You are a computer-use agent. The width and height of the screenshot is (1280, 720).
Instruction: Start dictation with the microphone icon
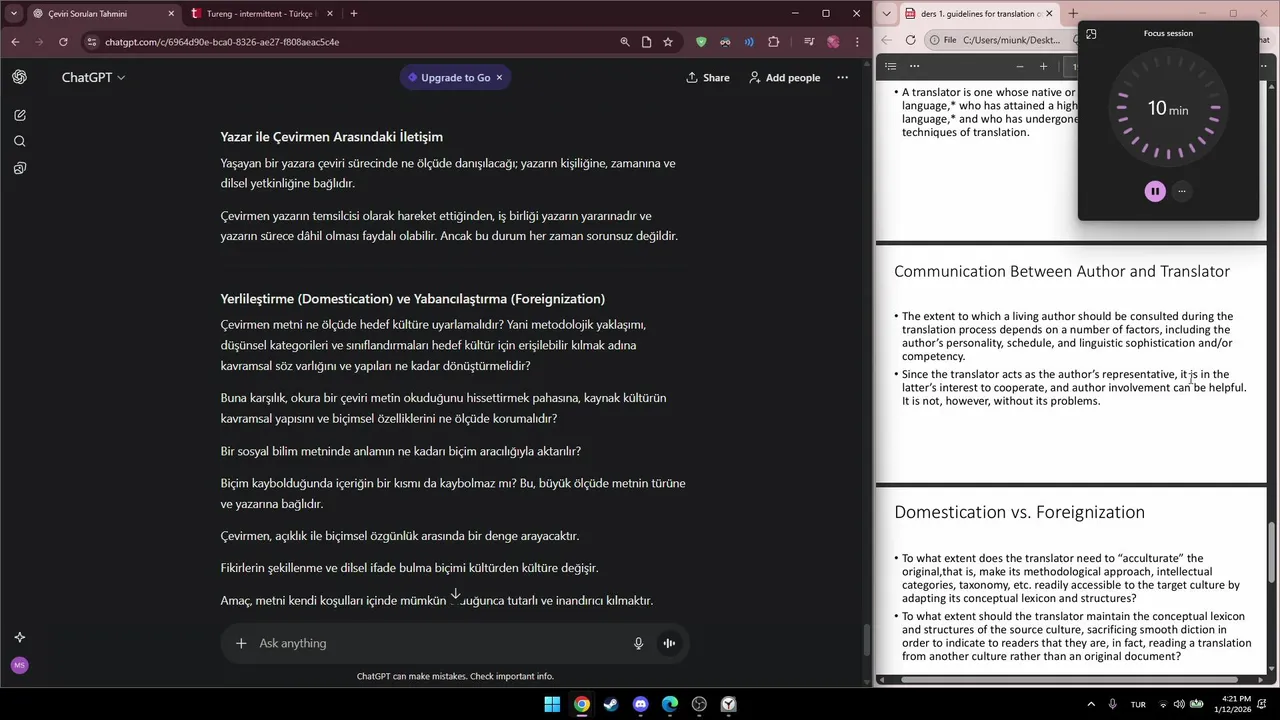pos(638,643)
